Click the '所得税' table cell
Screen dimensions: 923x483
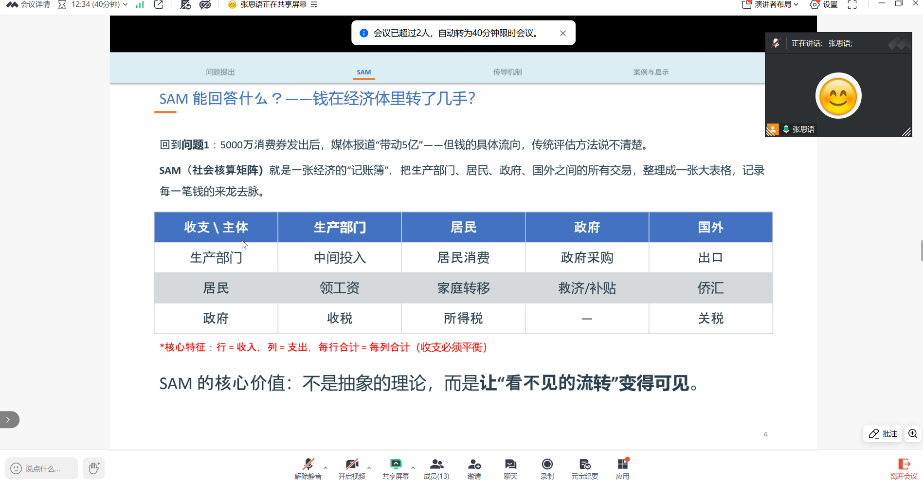click(x=463, y=318)
